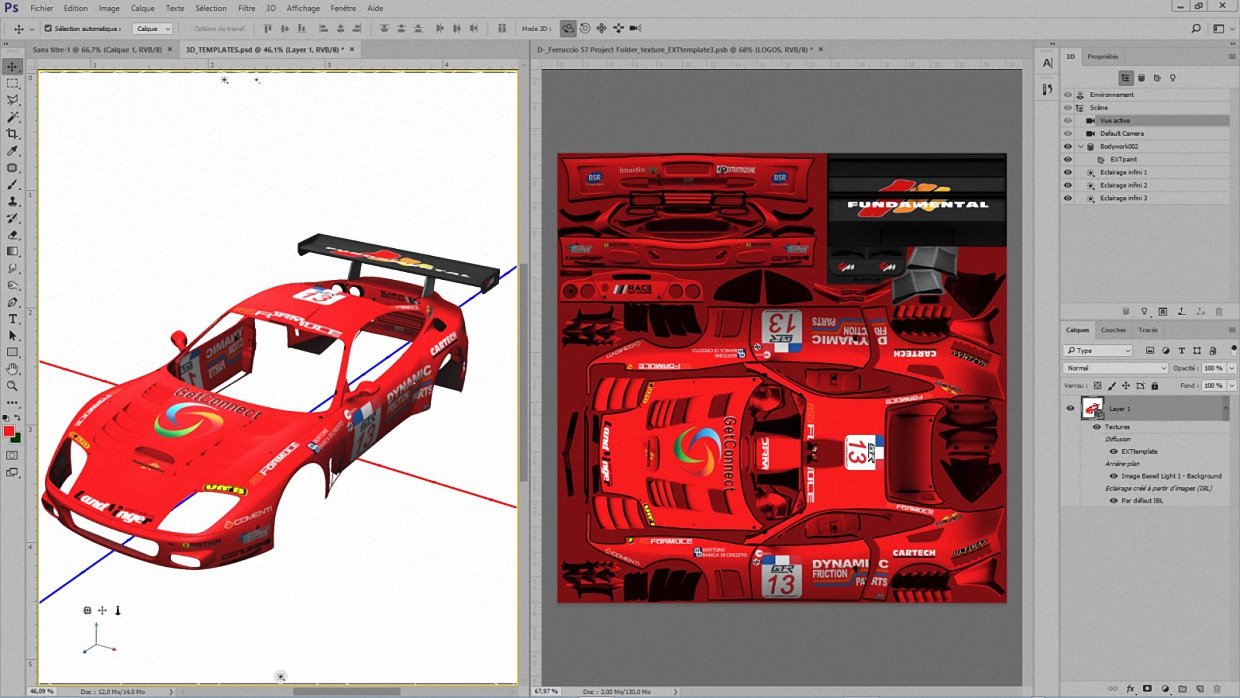Open the layer filter Type dropdown
Screen dimensions: 1240x698
pyautogui.click(x=1098, y=351)
